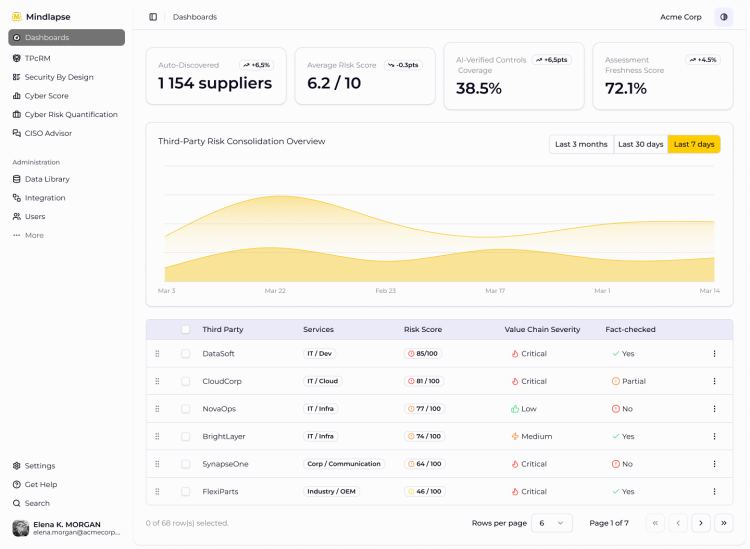The width and height of the screenshot is (750, 549).
Task: Tick the select-all checkbox in table header
Action: [186, 329]
